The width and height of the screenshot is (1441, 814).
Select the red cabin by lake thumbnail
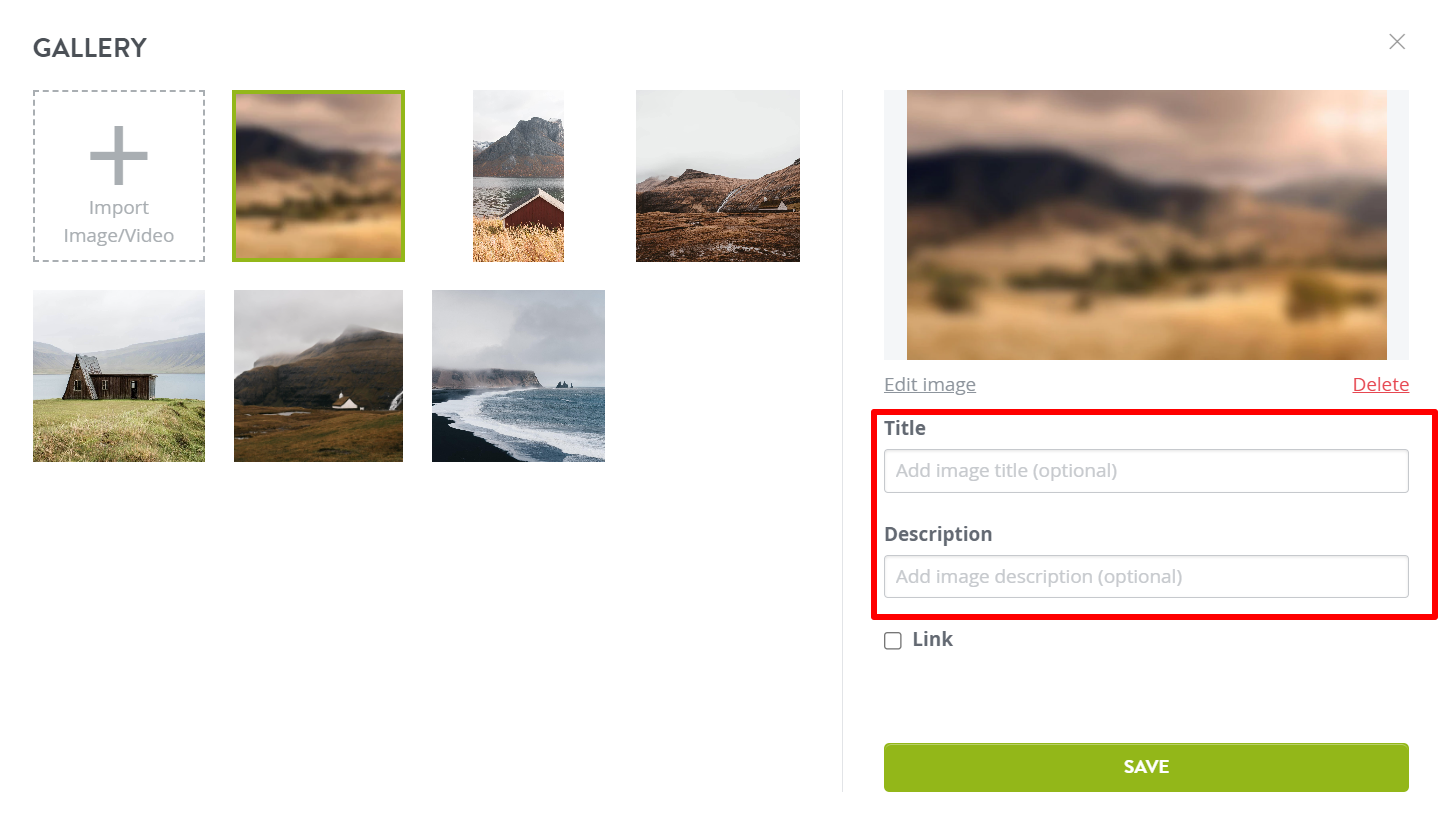coord(518,176)
